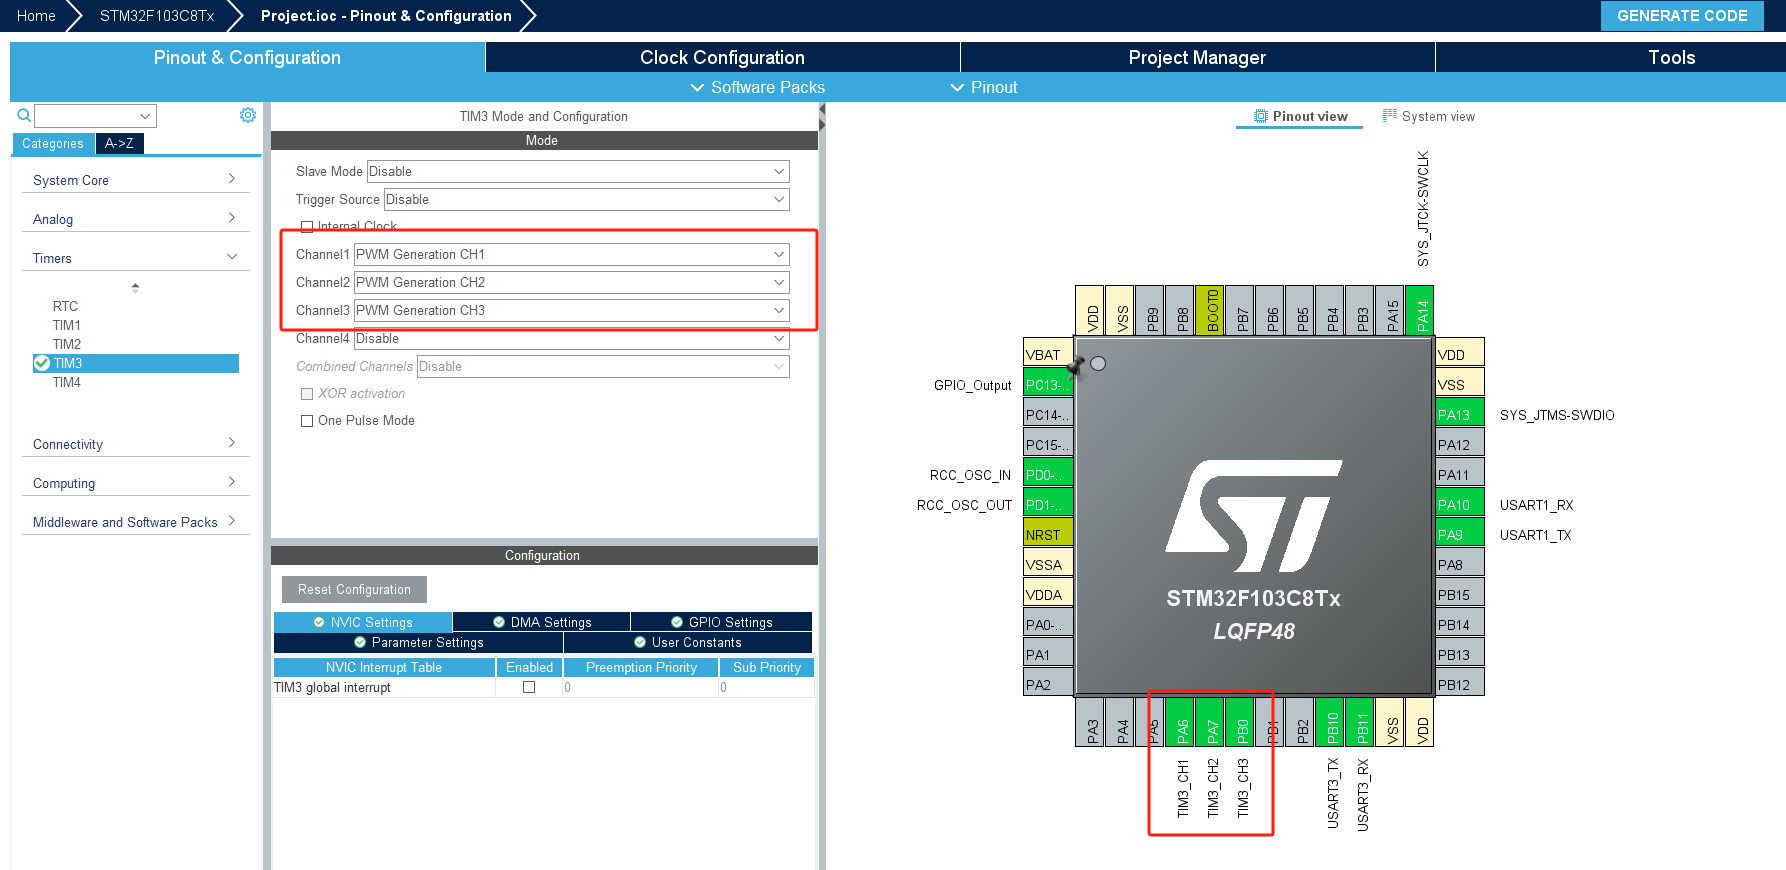
Task: Open the Slave Mode dropdown
Action: pyautogui.click(x=578, y=171)
